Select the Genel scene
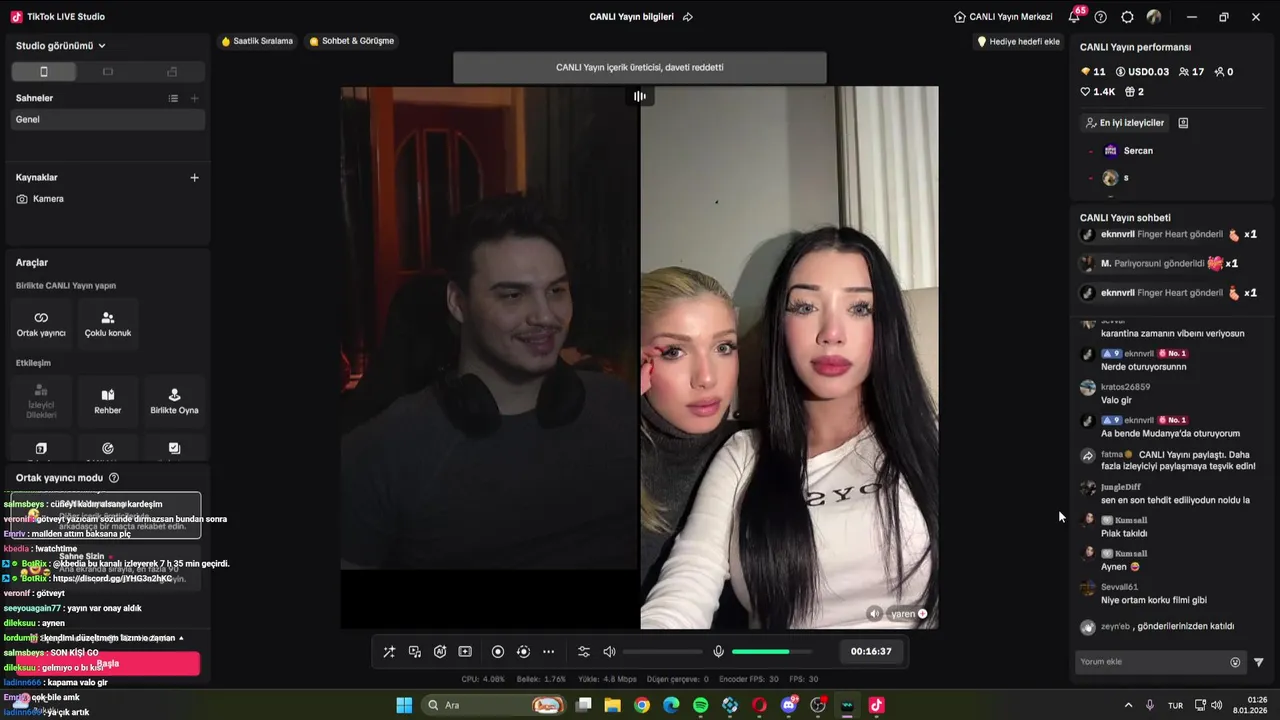 pos(108,119)
